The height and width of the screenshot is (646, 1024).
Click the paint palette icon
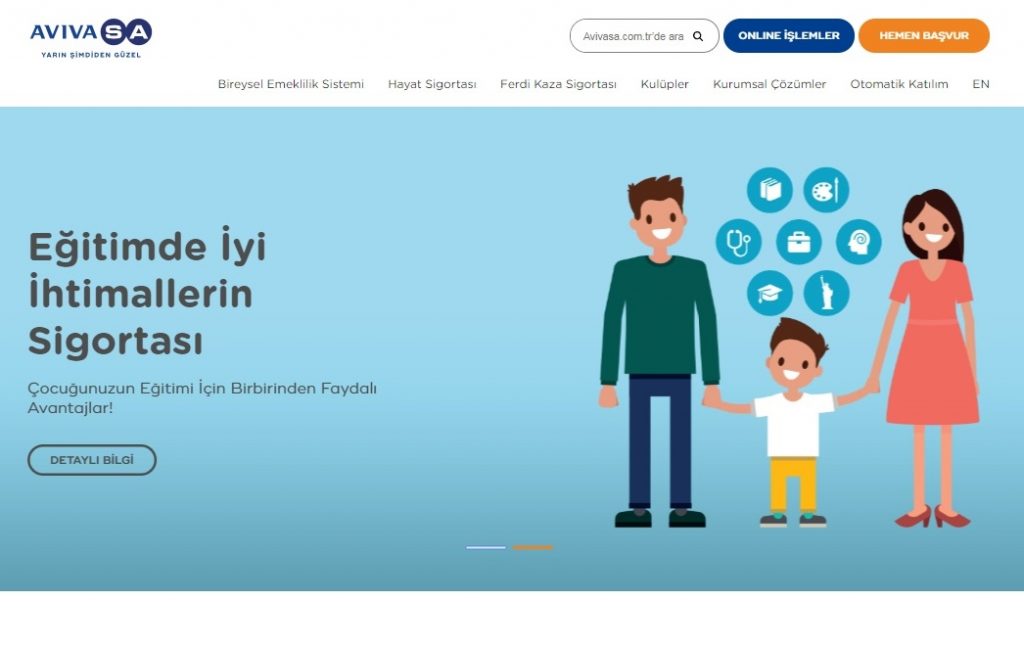coord(826,190)
